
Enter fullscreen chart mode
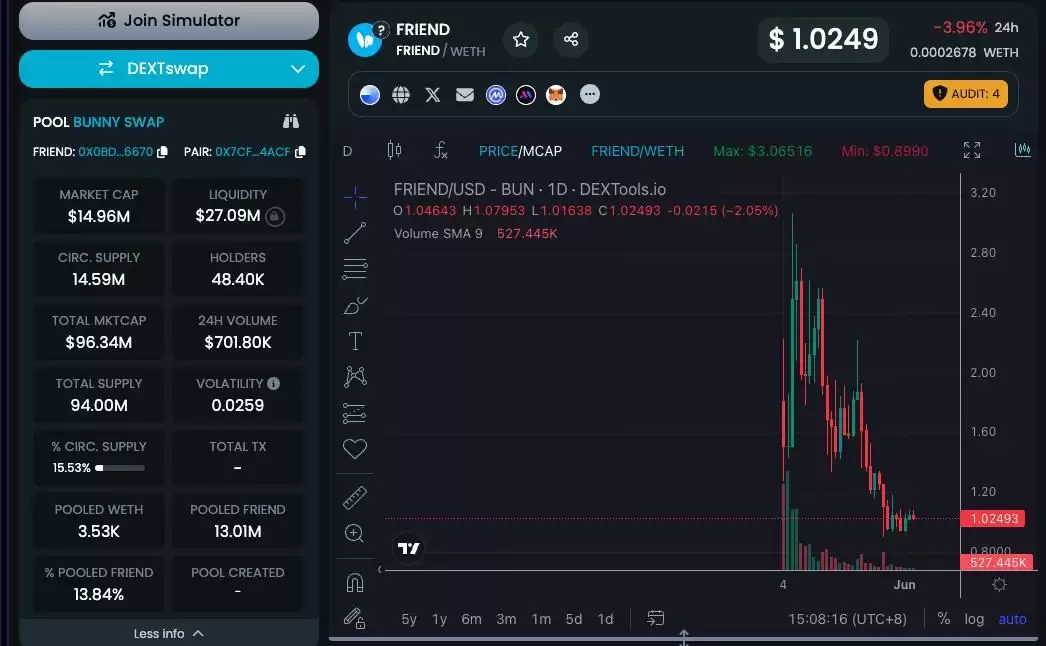coord(971,149)
